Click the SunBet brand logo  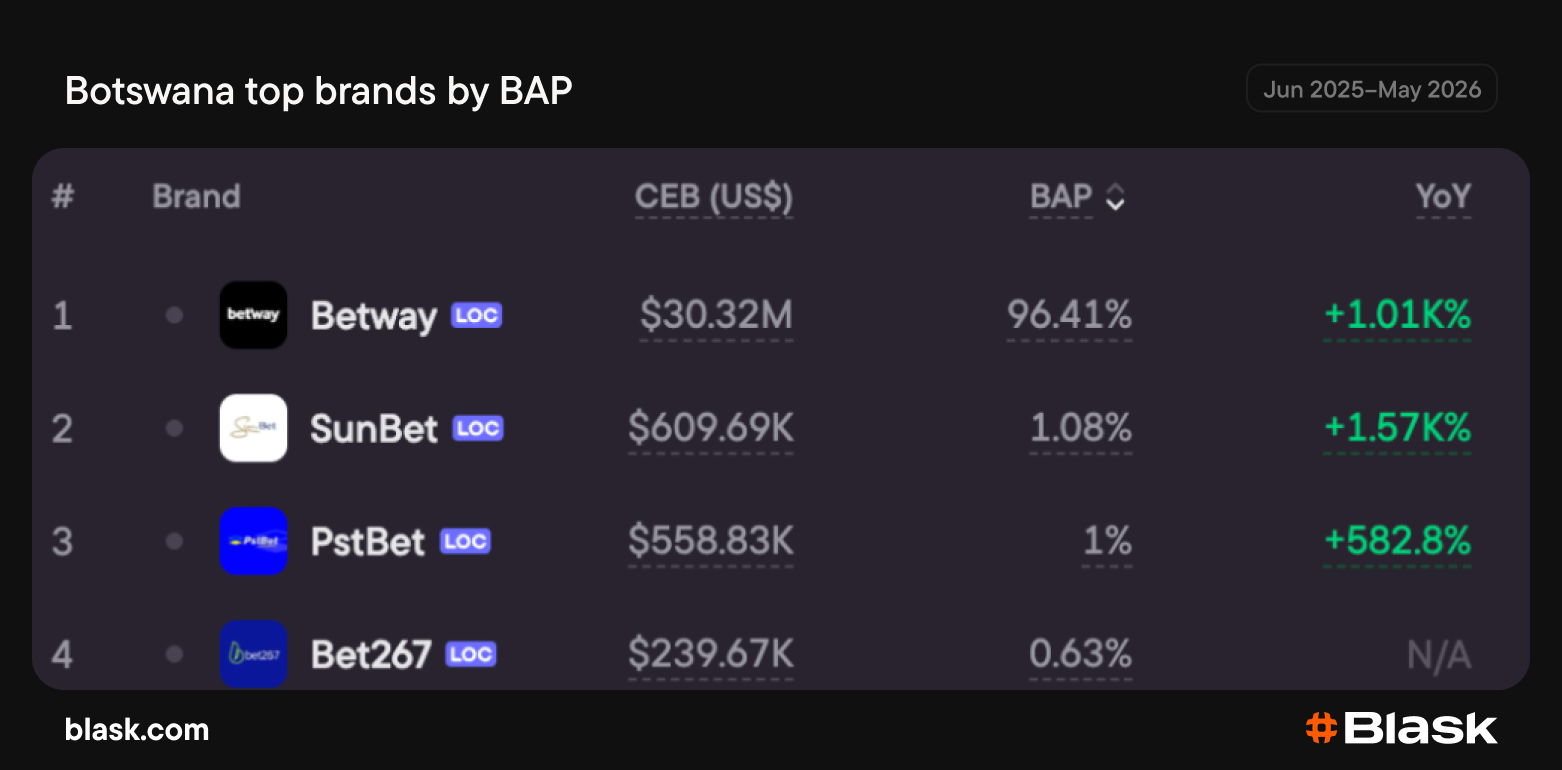pos(253,428)
